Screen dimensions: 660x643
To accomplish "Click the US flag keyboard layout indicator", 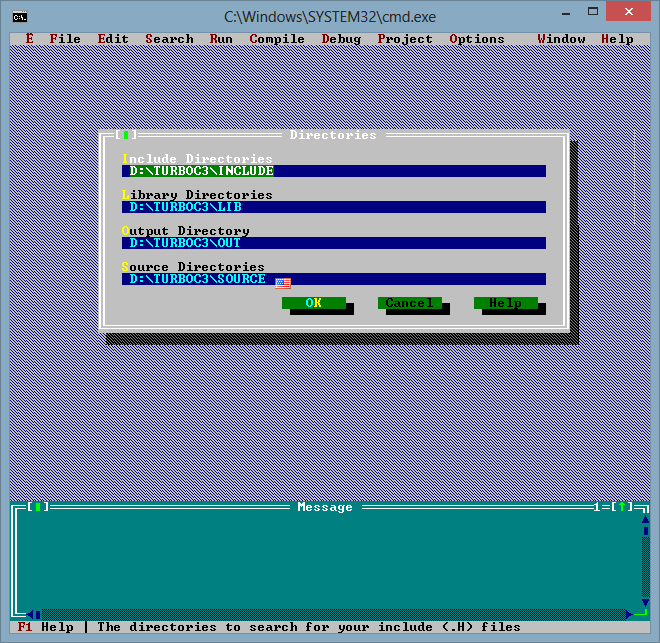I will coord(283,283).
